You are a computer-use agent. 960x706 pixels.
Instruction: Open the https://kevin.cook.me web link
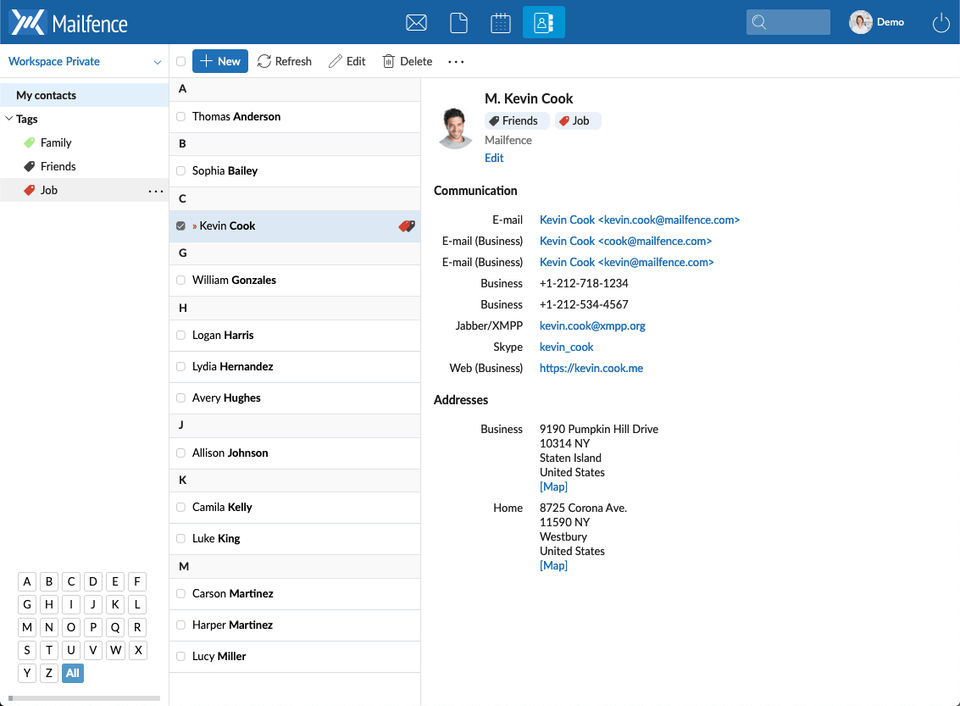(591, 368)
